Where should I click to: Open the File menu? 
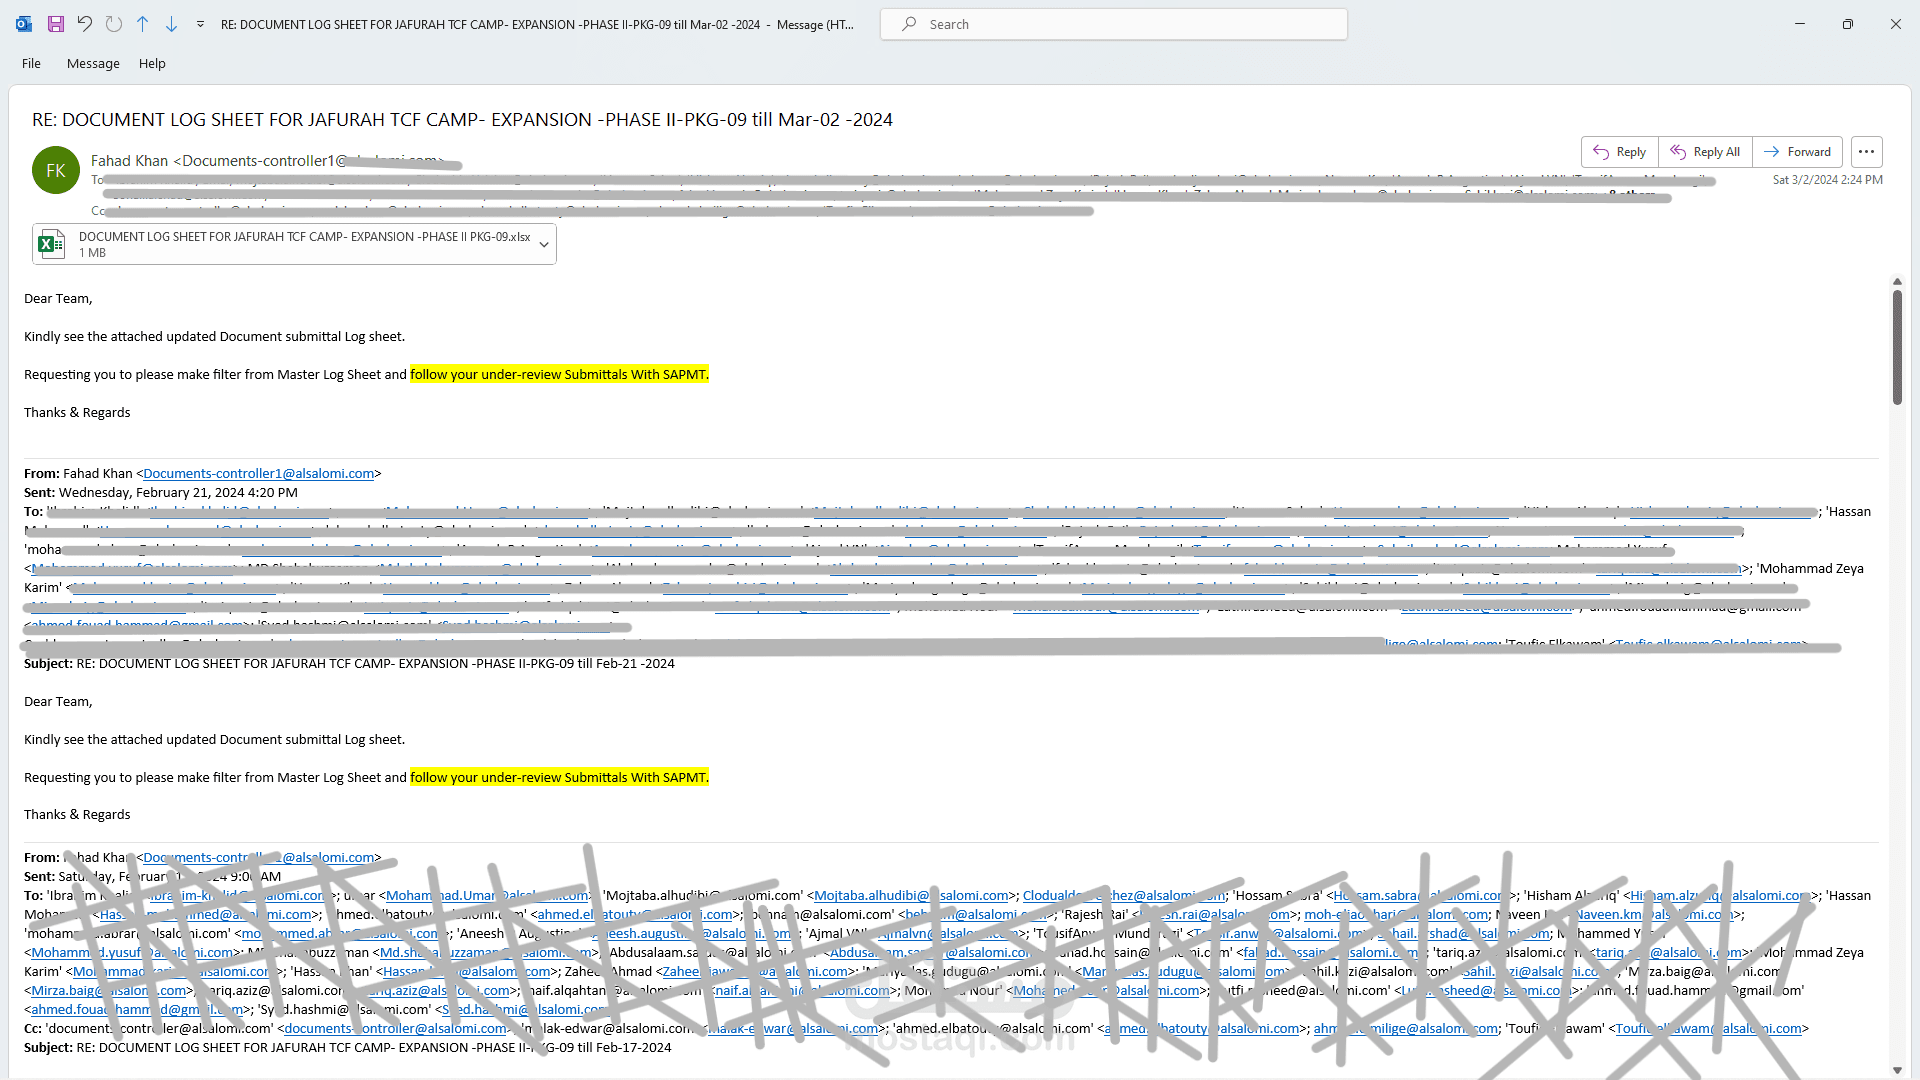31,63
